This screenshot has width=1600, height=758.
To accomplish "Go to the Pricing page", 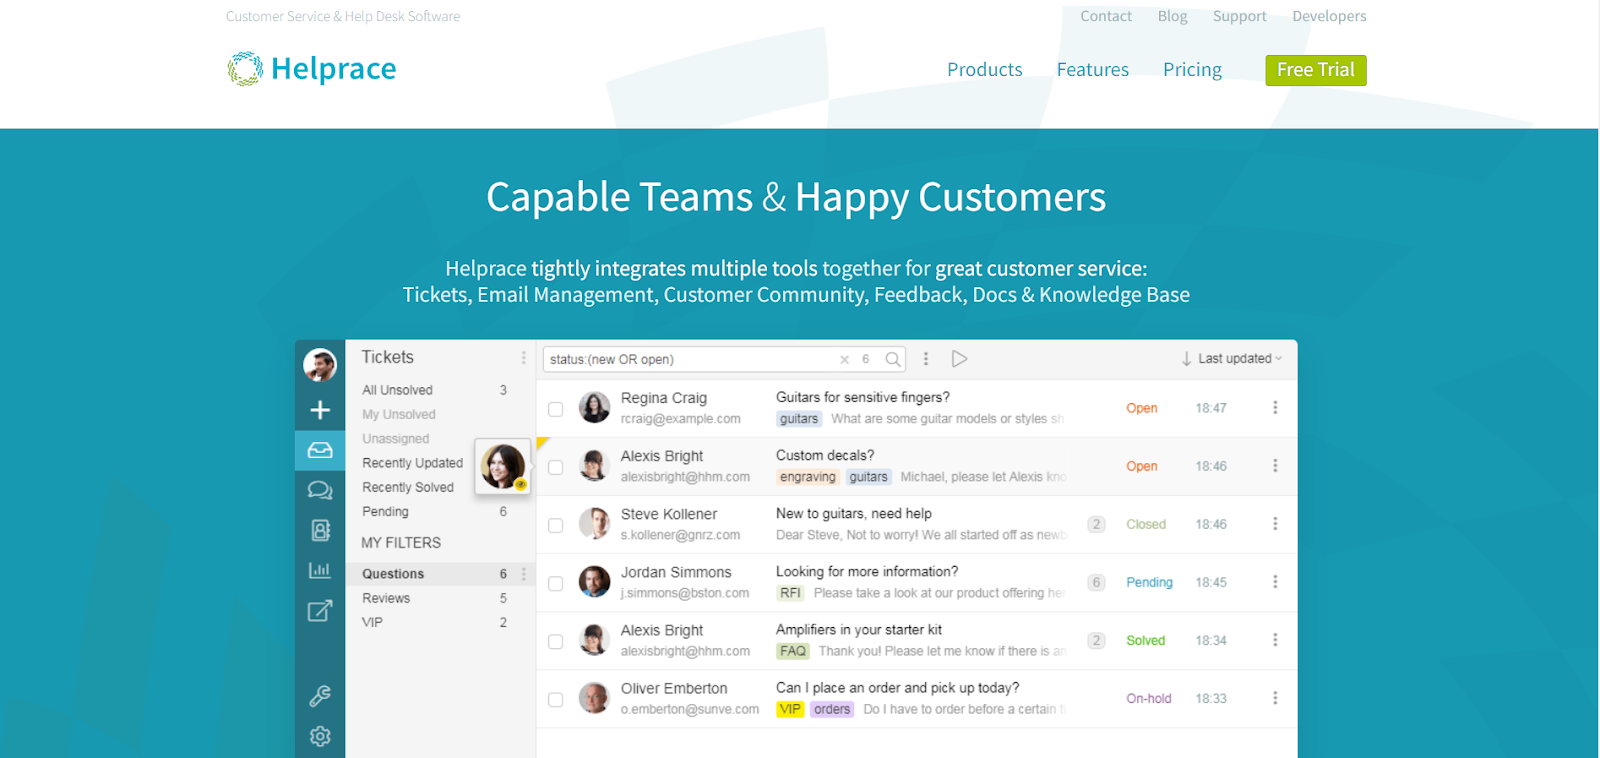I will (x=1192, y=70).
